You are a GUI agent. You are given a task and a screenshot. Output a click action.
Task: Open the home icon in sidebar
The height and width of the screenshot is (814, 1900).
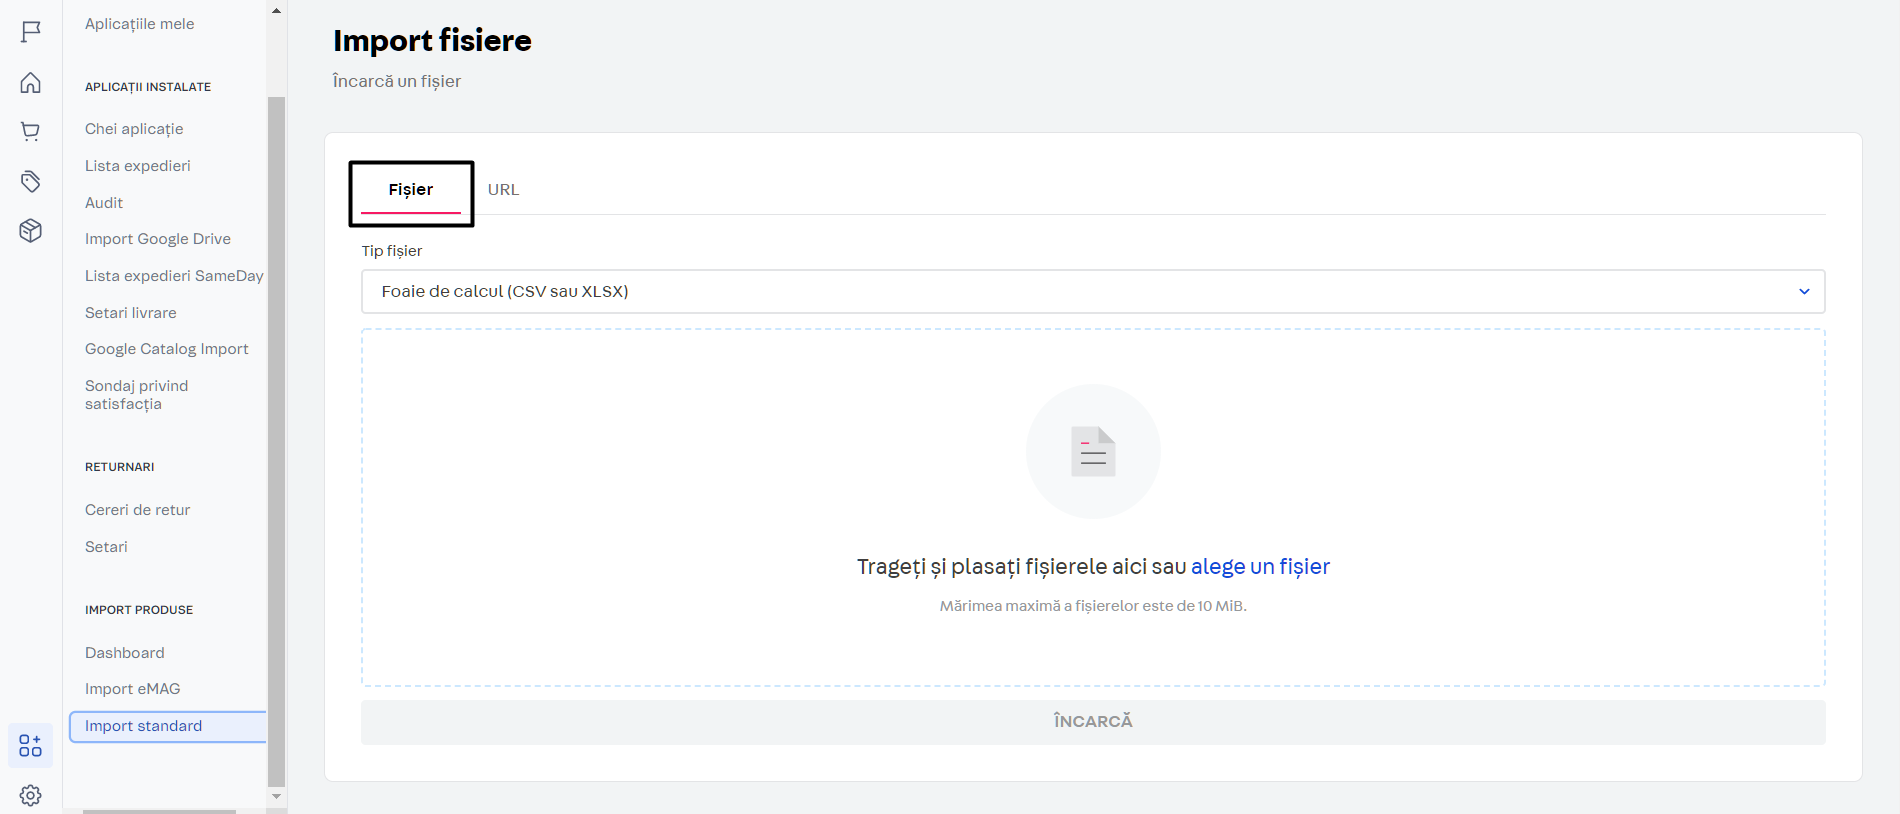pyautogui.click(x=31, y=82)
